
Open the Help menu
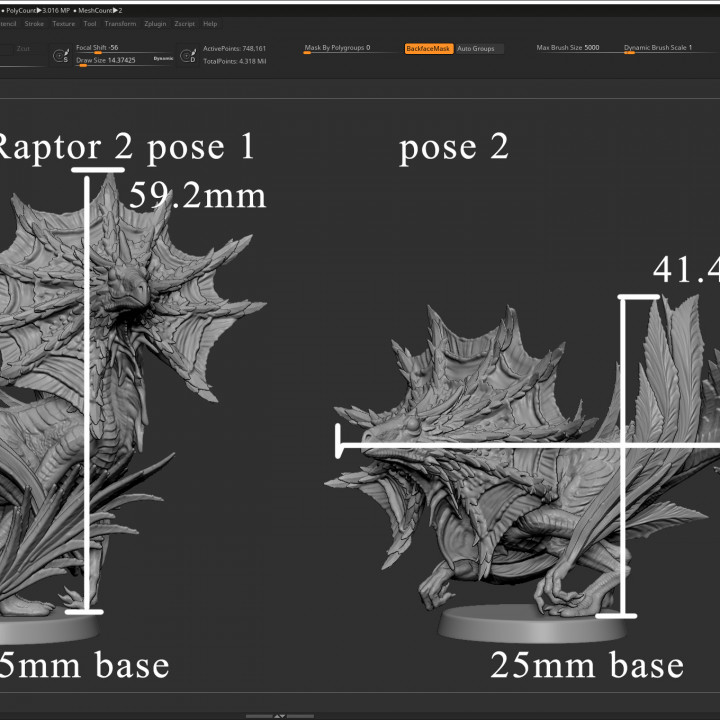[x=210, y=23]
